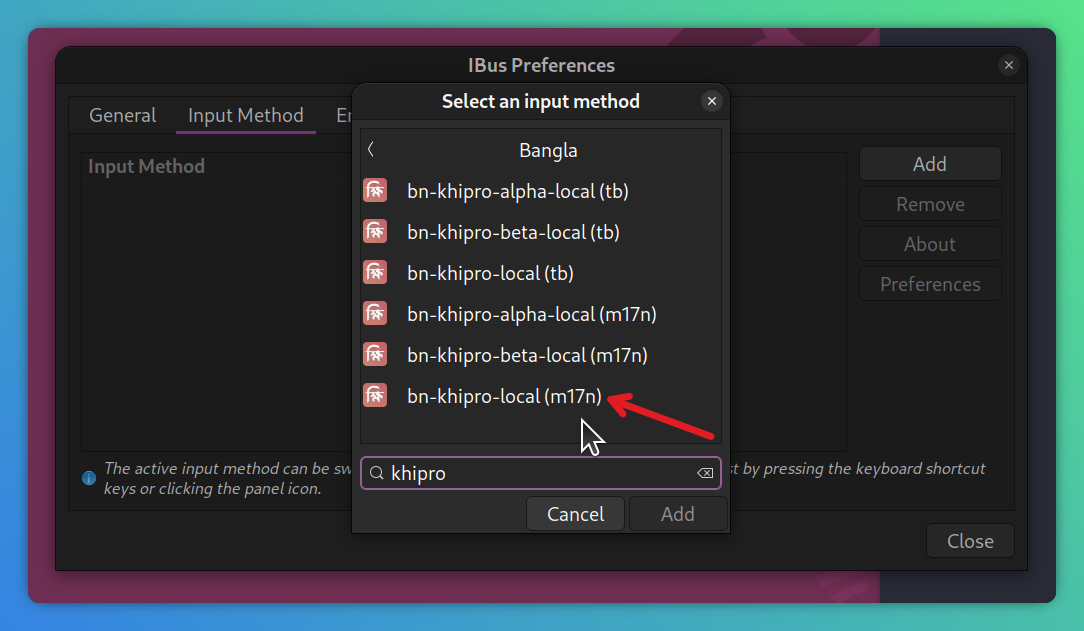This screenshot has height=631, width=1084.
Task: Click the bn-khipro-alpha-local (m17n) icon
Action: [375, 314]
